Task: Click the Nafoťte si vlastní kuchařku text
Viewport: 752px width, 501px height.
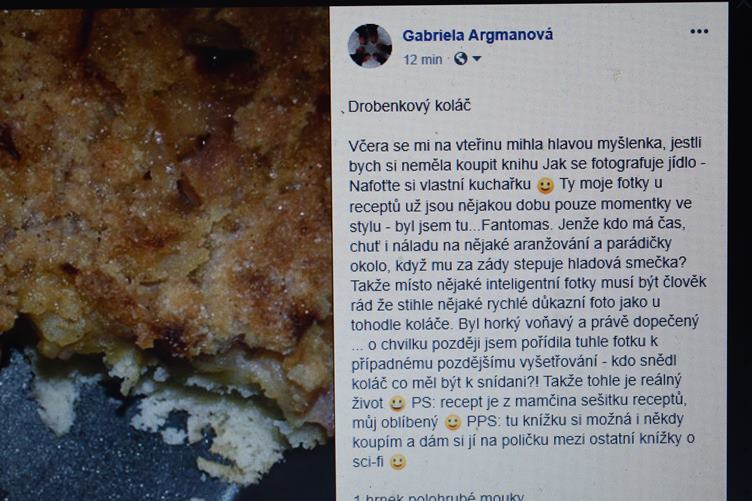Action: click(440, 185)
